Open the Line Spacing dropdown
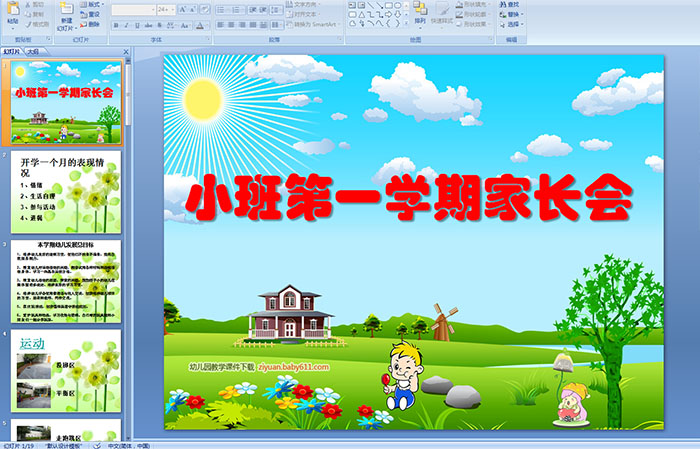 (276, 10)
